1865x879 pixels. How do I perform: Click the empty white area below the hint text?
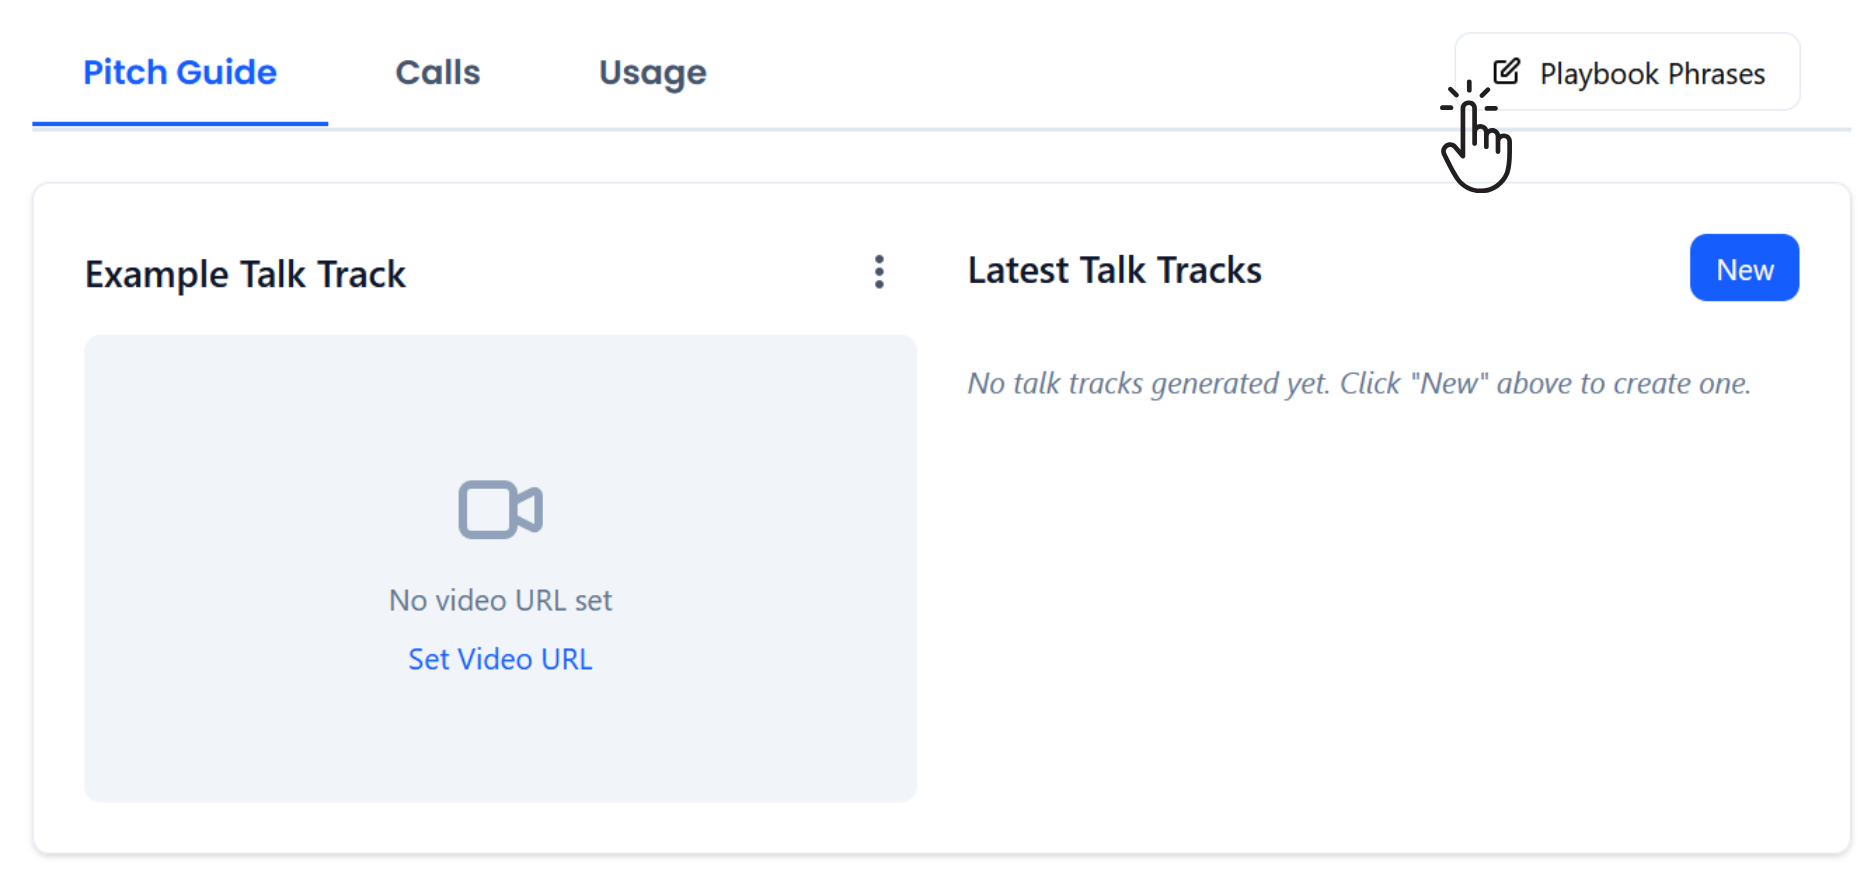(1380, 620)
